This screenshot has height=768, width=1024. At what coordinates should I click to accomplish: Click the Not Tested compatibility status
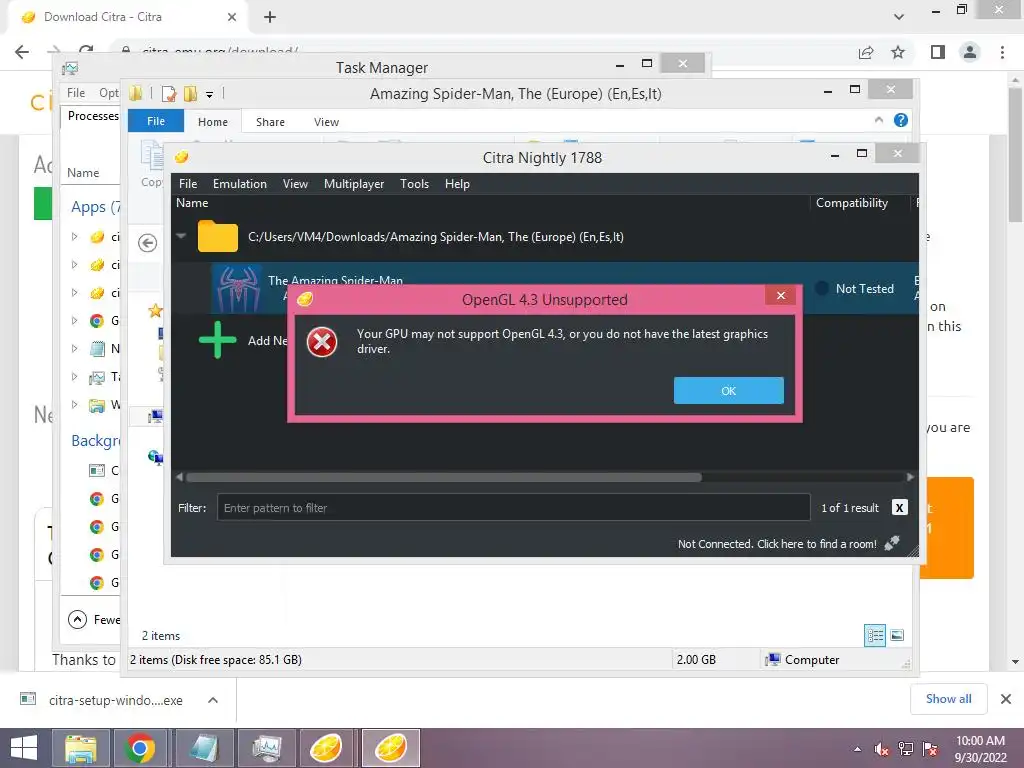click(856, 289)
